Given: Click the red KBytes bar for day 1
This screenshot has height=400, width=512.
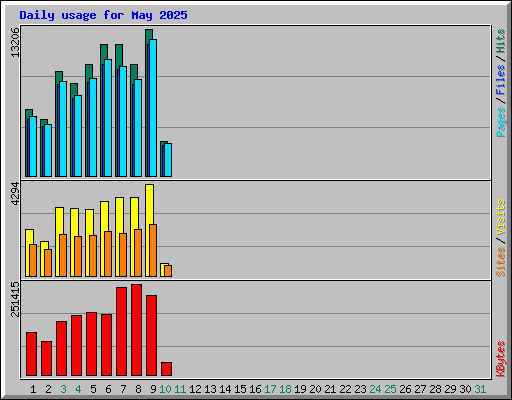Looking at the screenshot, I should coord(32,354).
